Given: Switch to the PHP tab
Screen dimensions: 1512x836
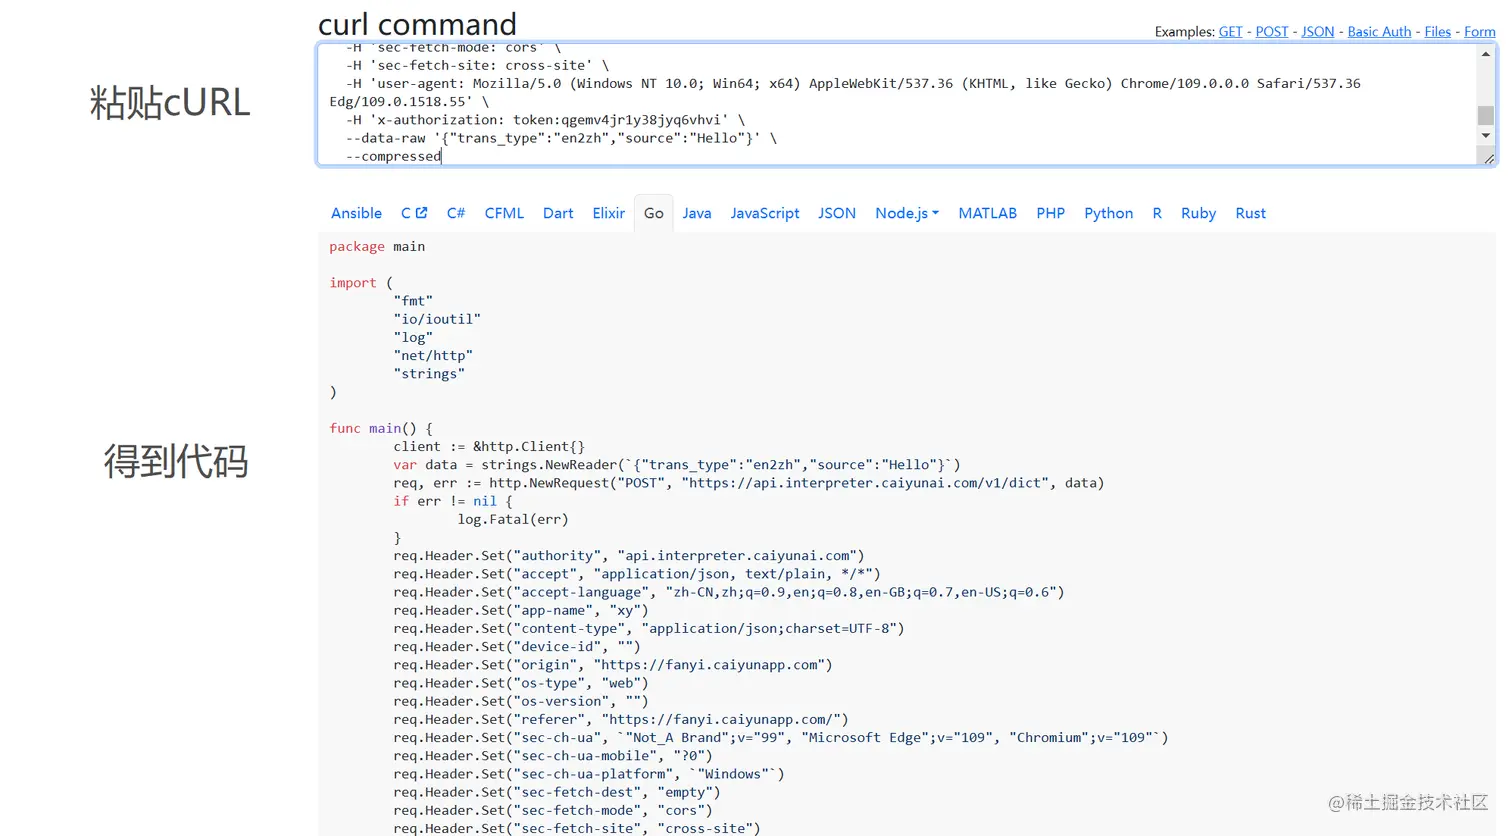Looking at the screenshot, I should tap(1050, 213).
